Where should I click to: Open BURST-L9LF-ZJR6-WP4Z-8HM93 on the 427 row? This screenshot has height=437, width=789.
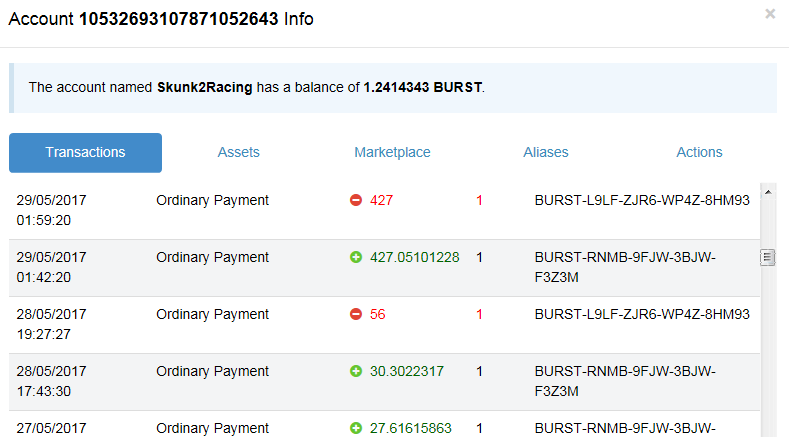(x=642, y=200)
